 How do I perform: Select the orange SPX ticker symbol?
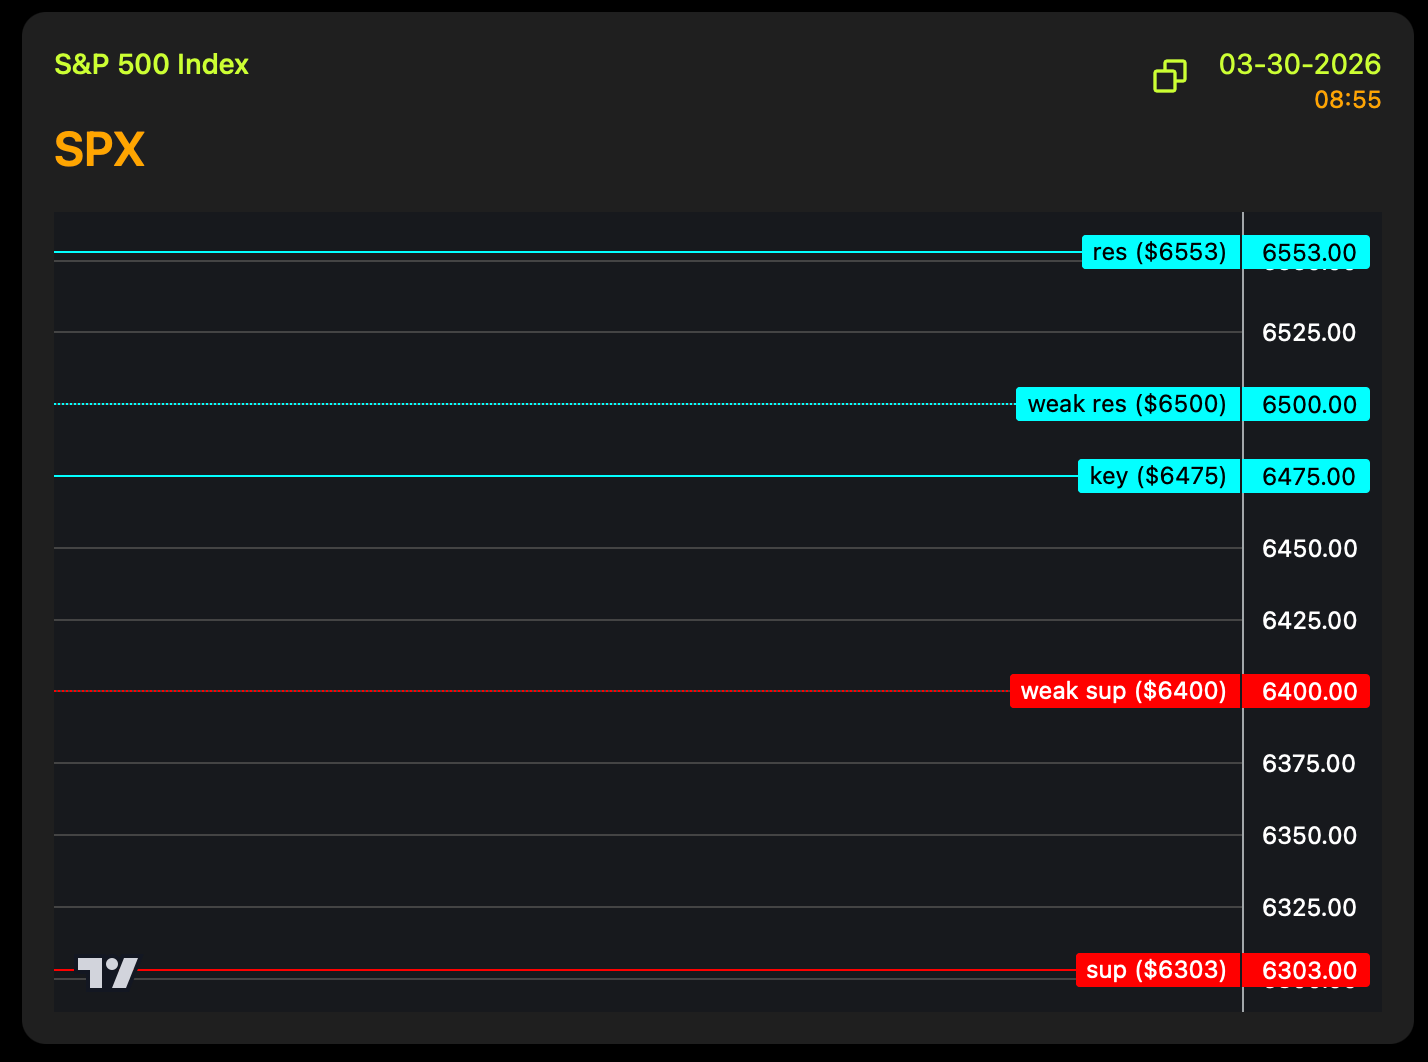[x=99, y=150]
